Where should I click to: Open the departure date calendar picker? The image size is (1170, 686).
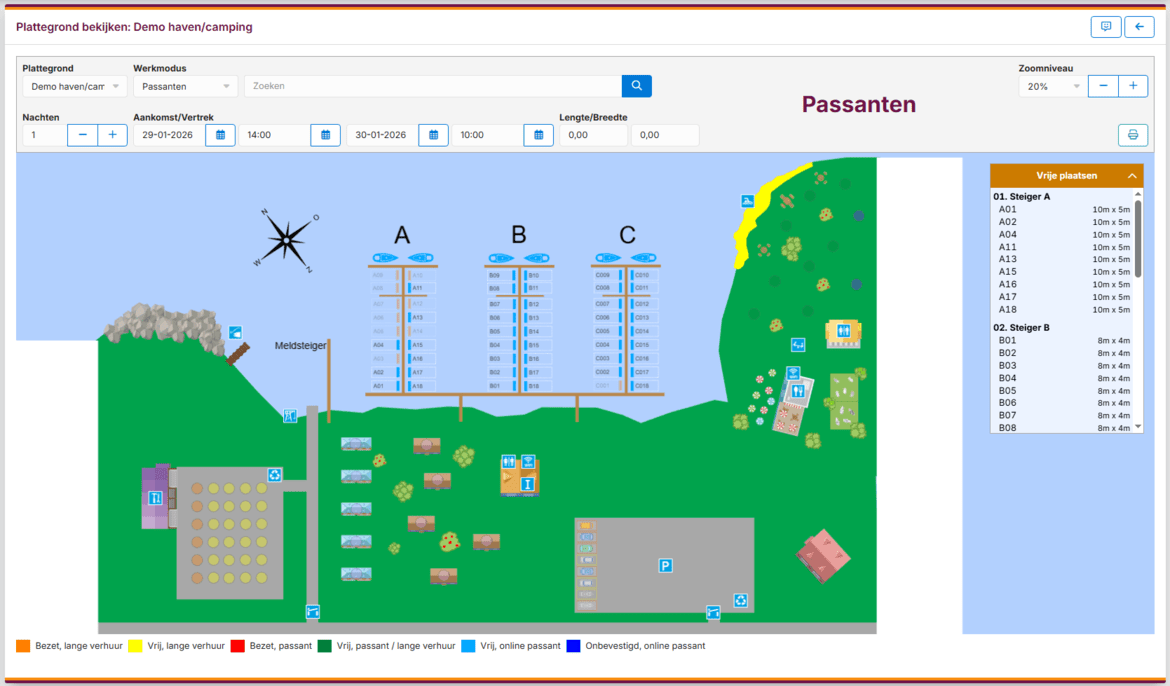(x=433, y=135)
